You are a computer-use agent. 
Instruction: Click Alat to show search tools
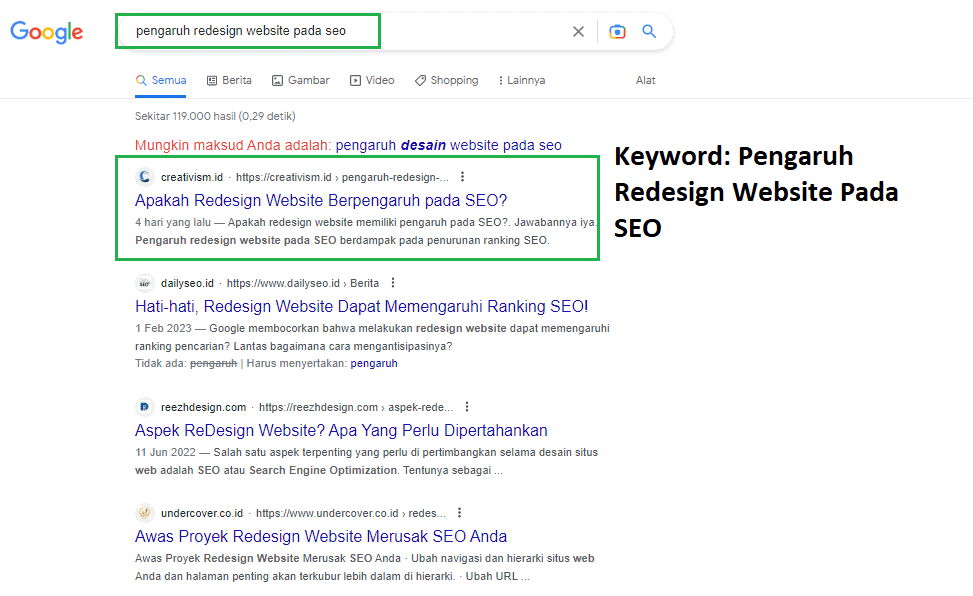(x=645, y=79)
